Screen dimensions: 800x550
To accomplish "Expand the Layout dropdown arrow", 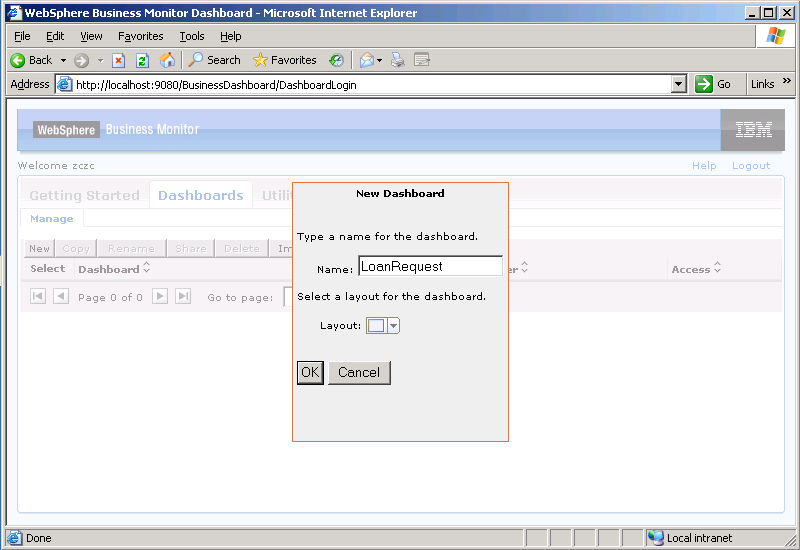I will click(393, 325).
